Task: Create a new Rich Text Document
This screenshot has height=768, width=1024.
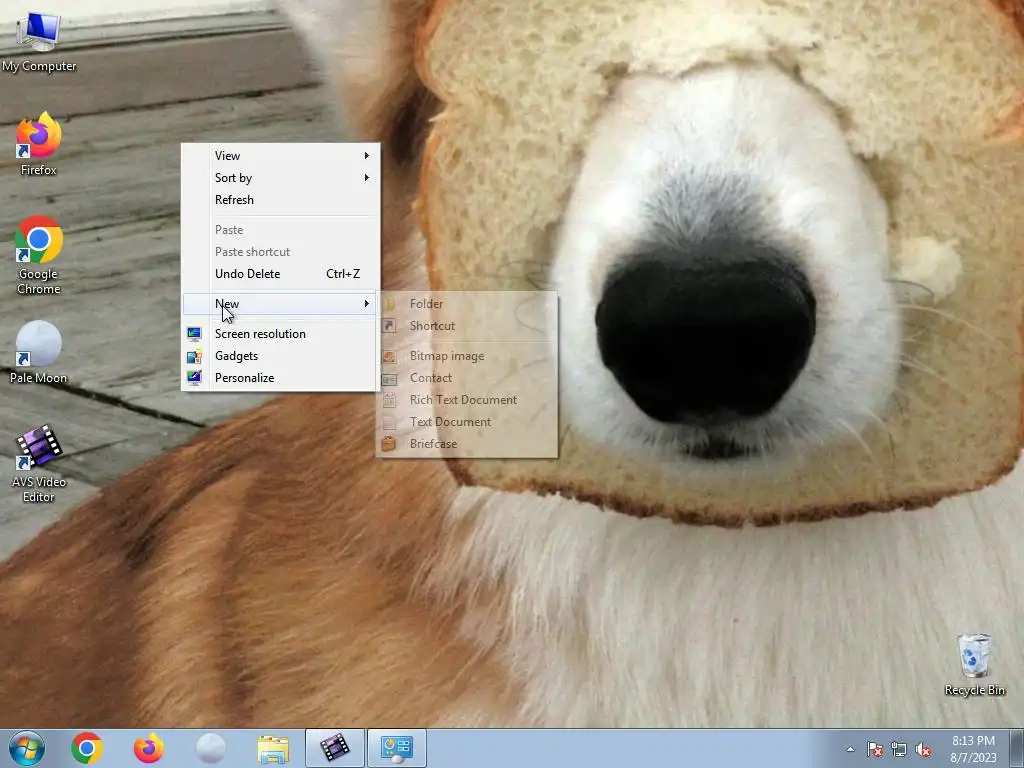Action: 467,400
